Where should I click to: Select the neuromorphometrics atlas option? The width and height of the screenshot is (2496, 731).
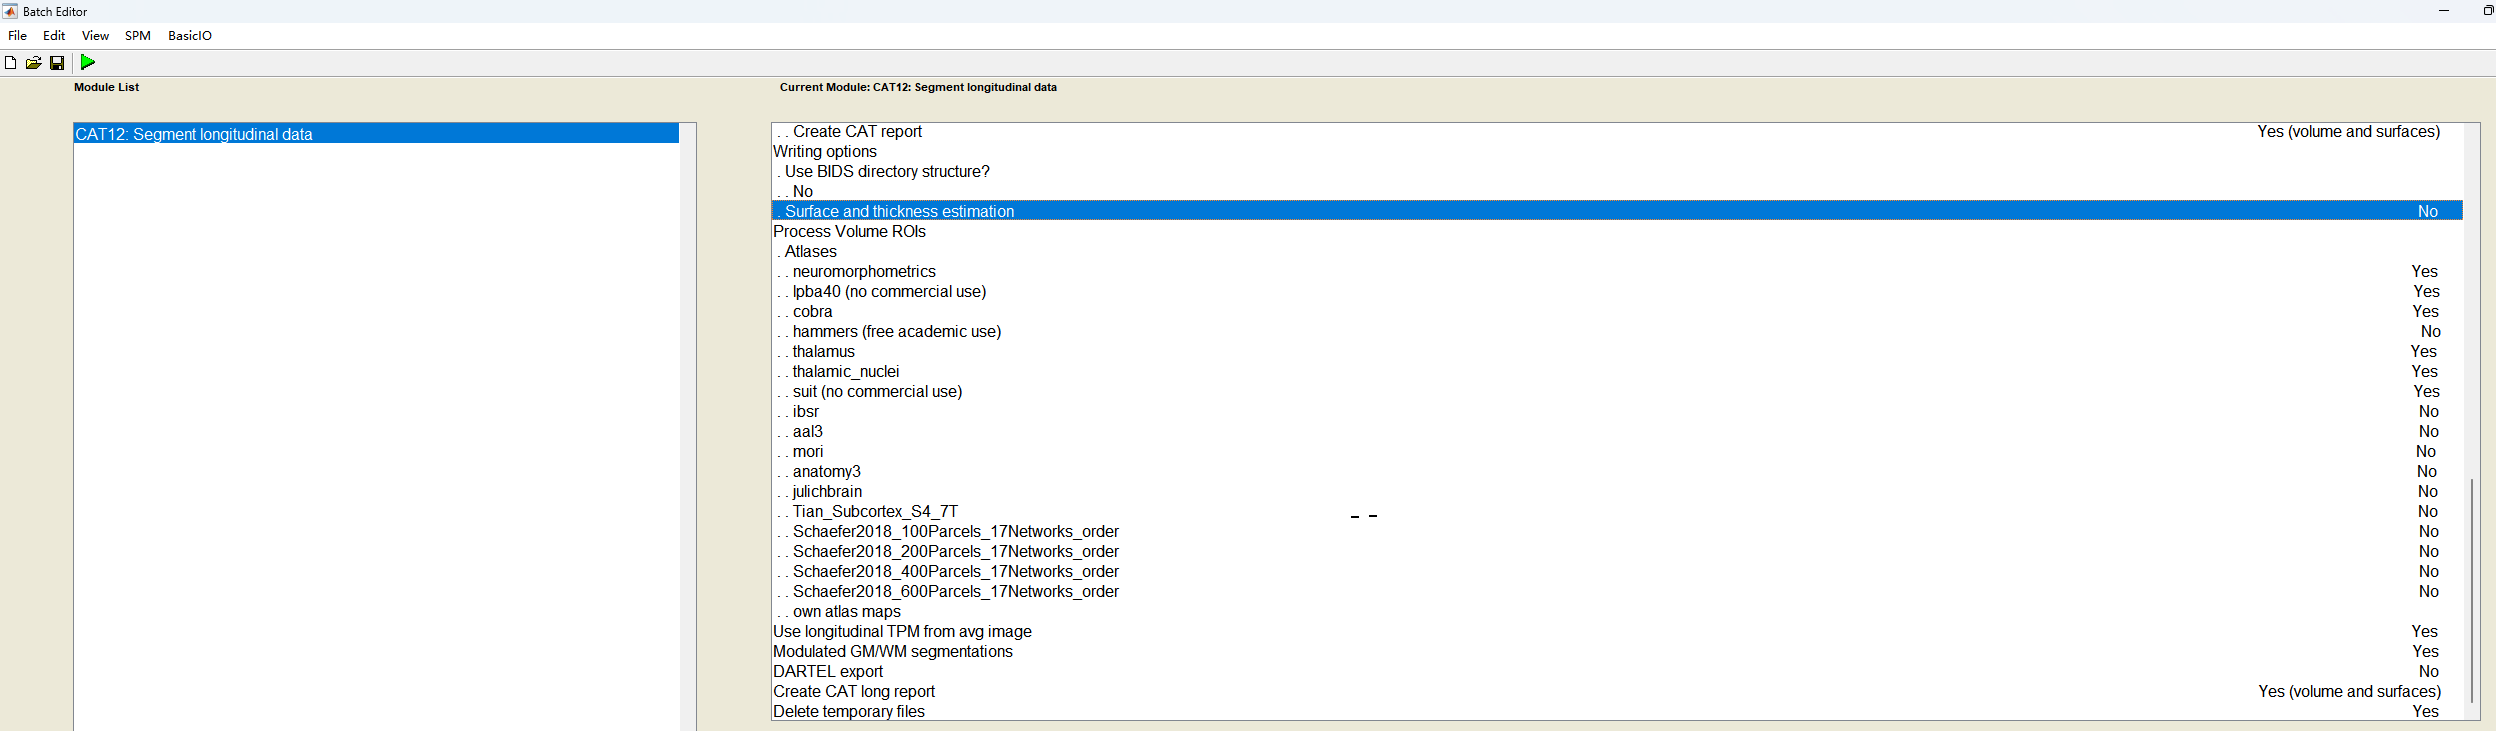864,272
